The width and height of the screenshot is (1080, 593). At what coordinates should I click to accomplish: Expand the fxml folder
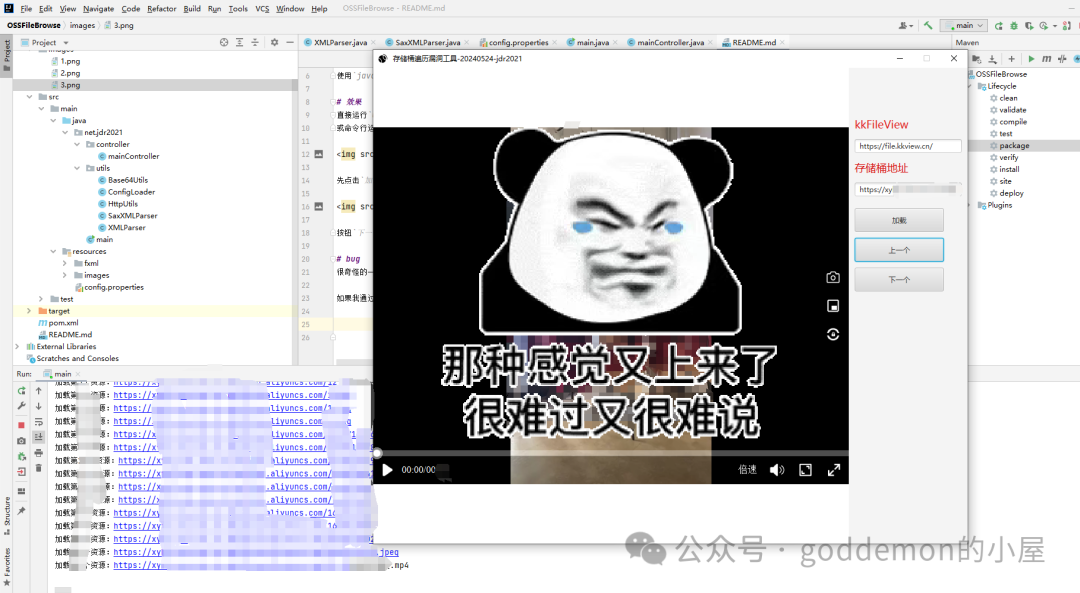pos(65,263)
